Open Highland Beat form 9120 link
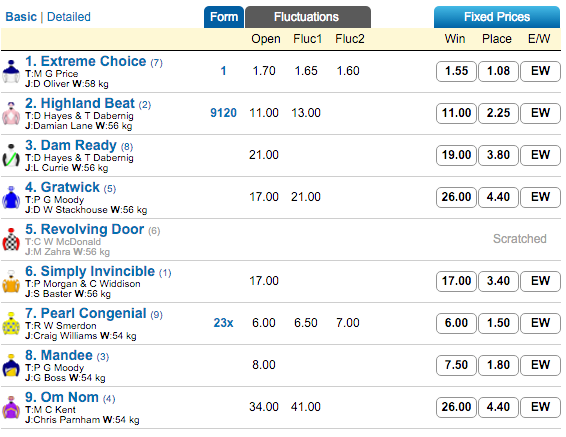 pyautogui.click(x=223, y=113)
